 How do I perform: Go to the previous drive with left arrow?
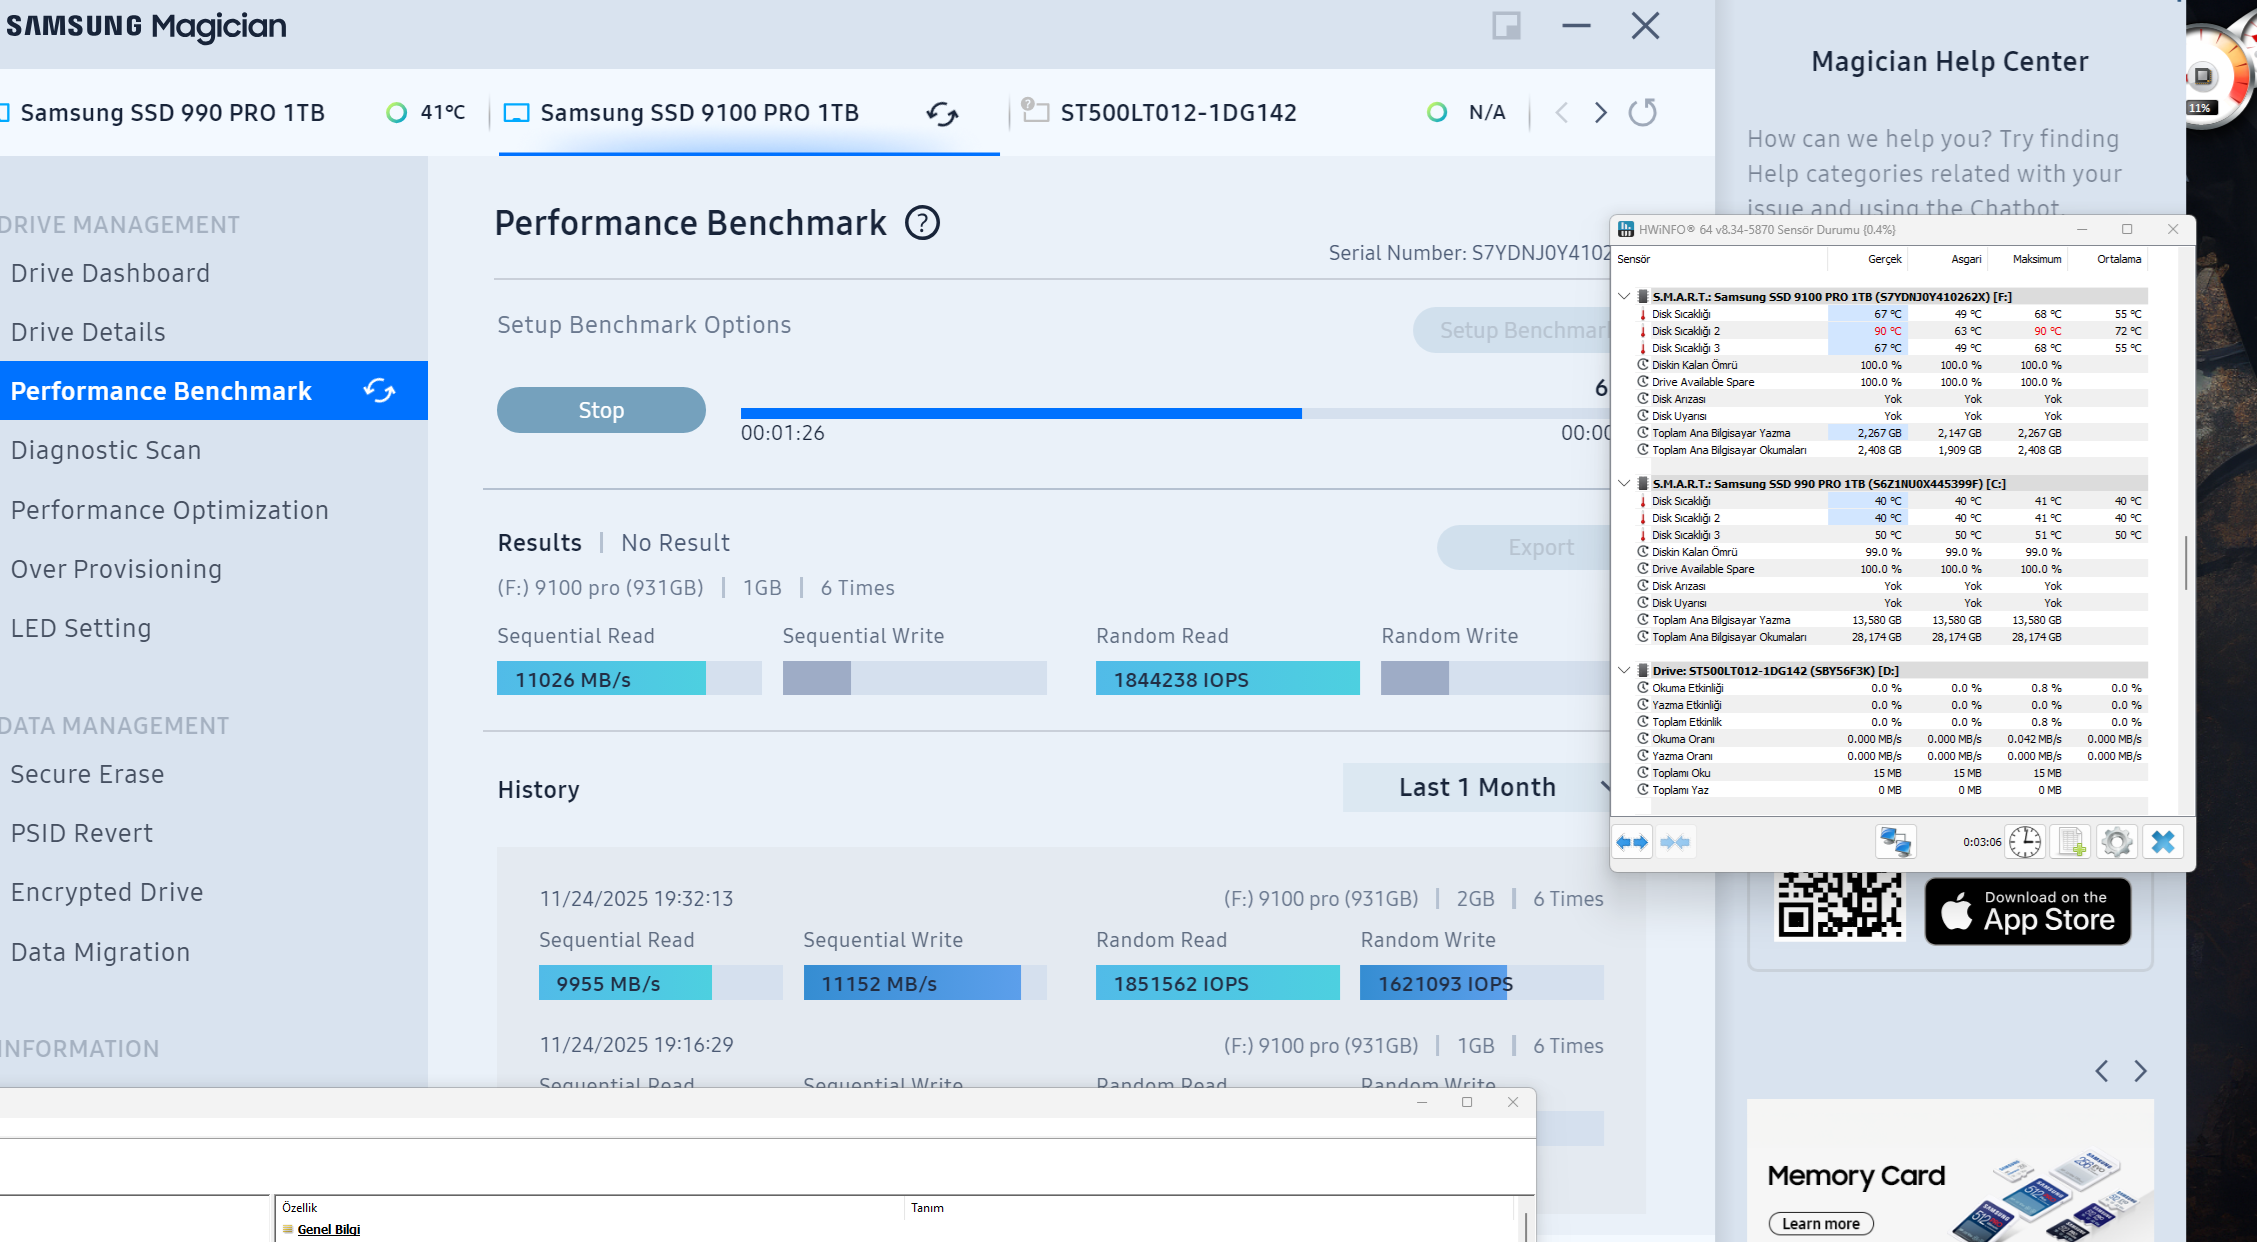pos(1562,112)
